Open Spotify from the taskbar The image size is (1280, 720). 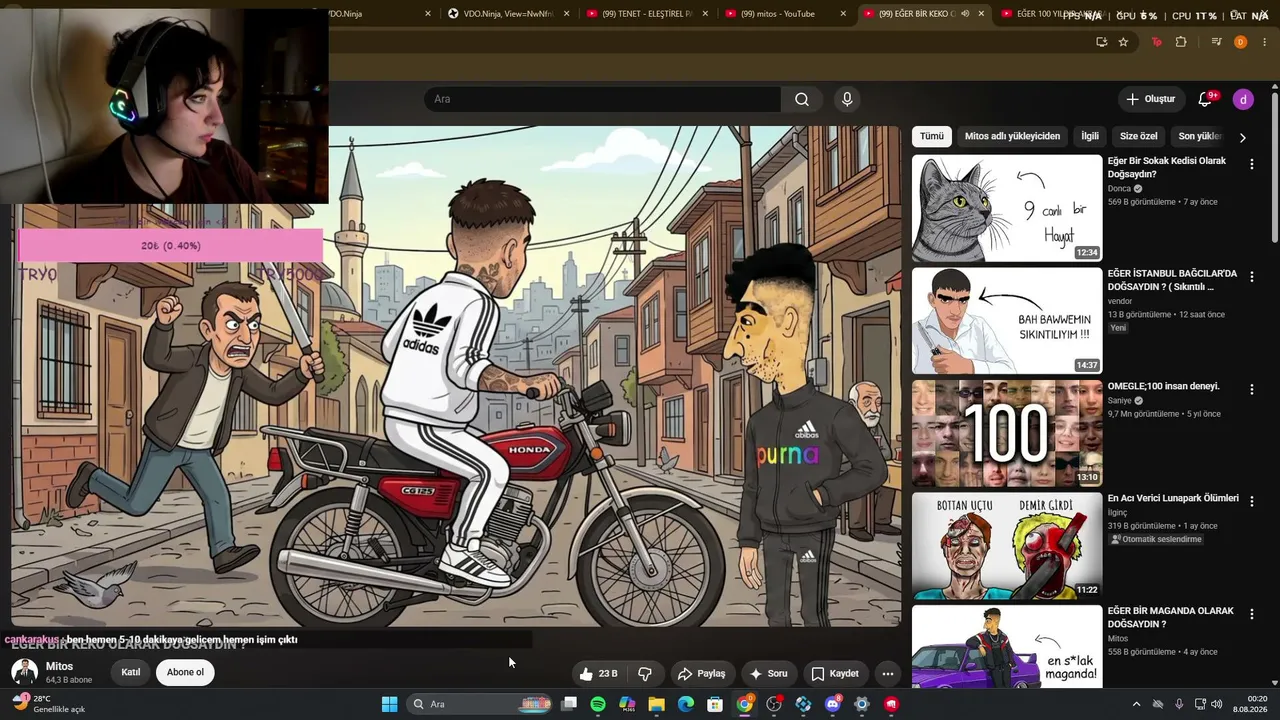tap(598, 704)
